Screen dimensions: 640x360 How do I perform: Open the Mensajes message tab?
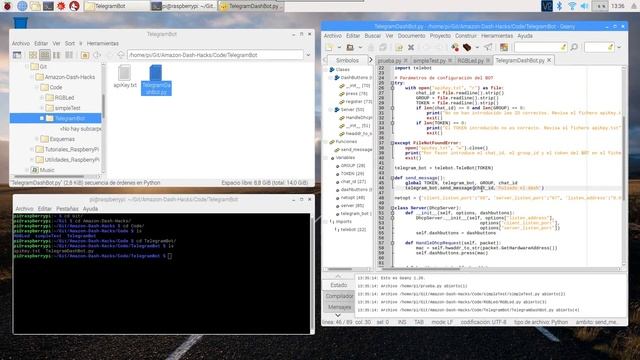pos(339,307)
